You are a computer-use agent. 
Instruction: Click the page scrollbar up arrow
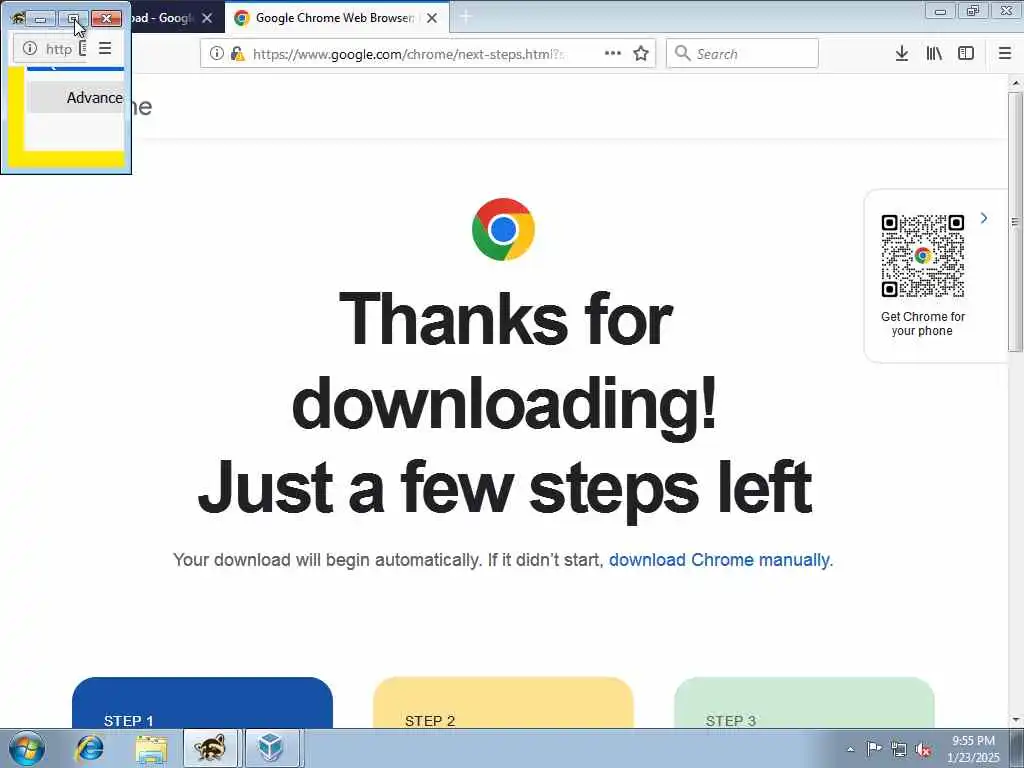(1016, 83)
